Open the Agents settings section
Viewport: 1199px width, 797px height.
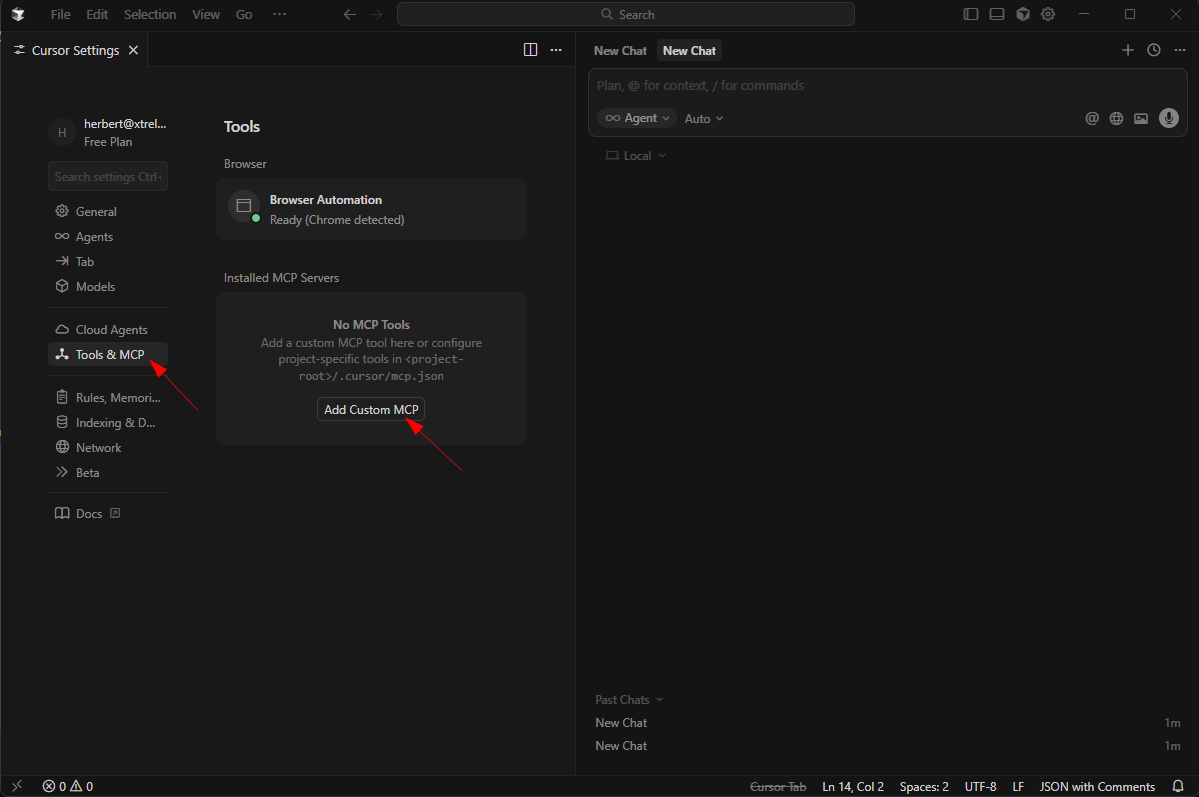pos(93,236)
